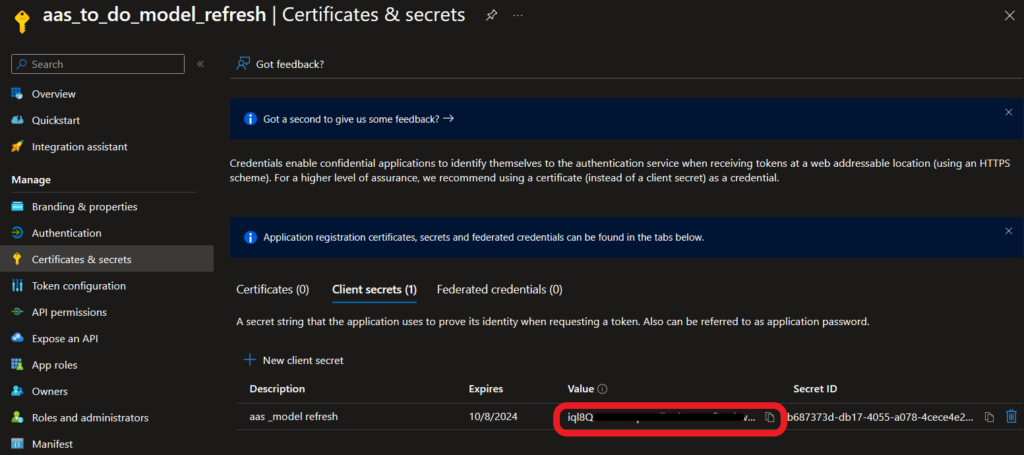
Task: Switch to Certificates (0) tab
Action: [272, 289]
